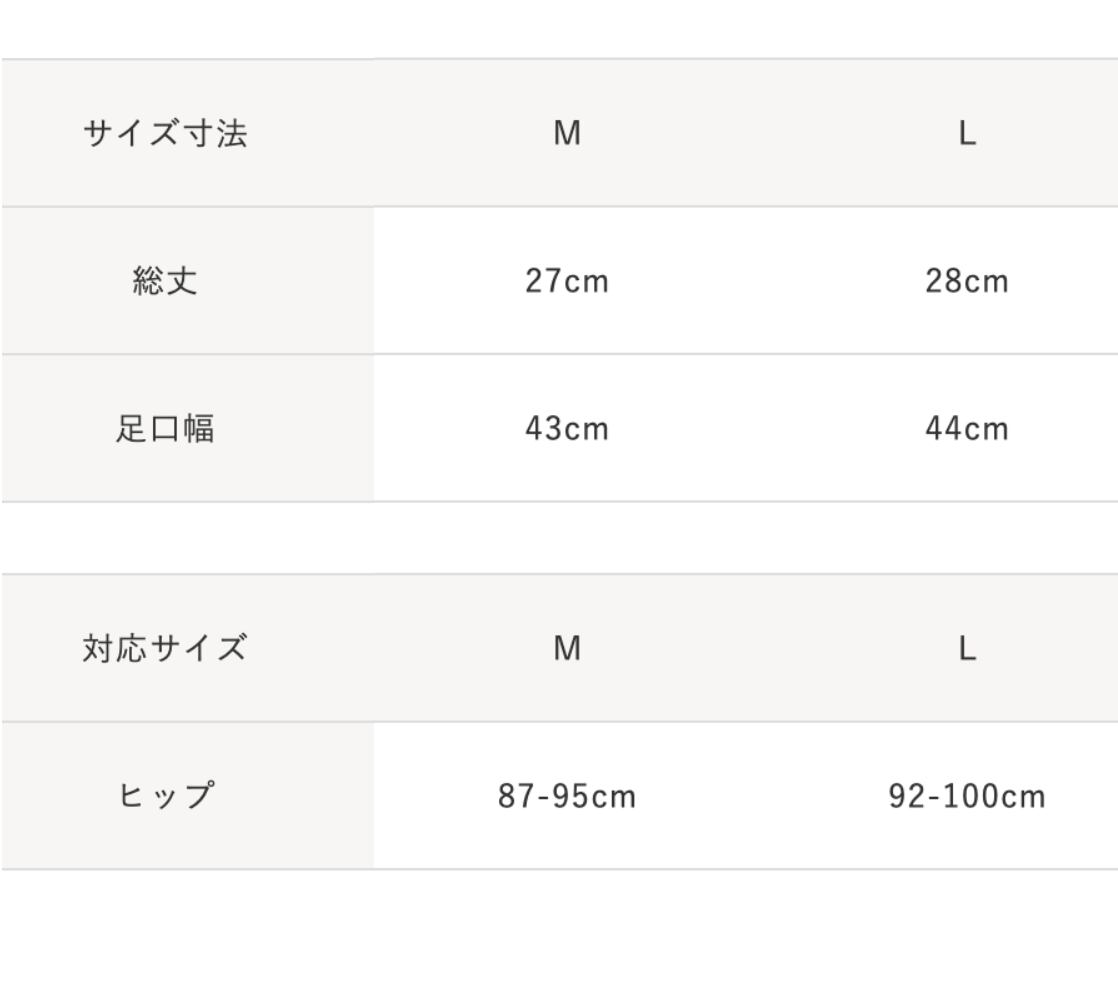Click the ヒップ row label
The width and height of the screenshot is (1118, 1002).
(x=165, y=797)
